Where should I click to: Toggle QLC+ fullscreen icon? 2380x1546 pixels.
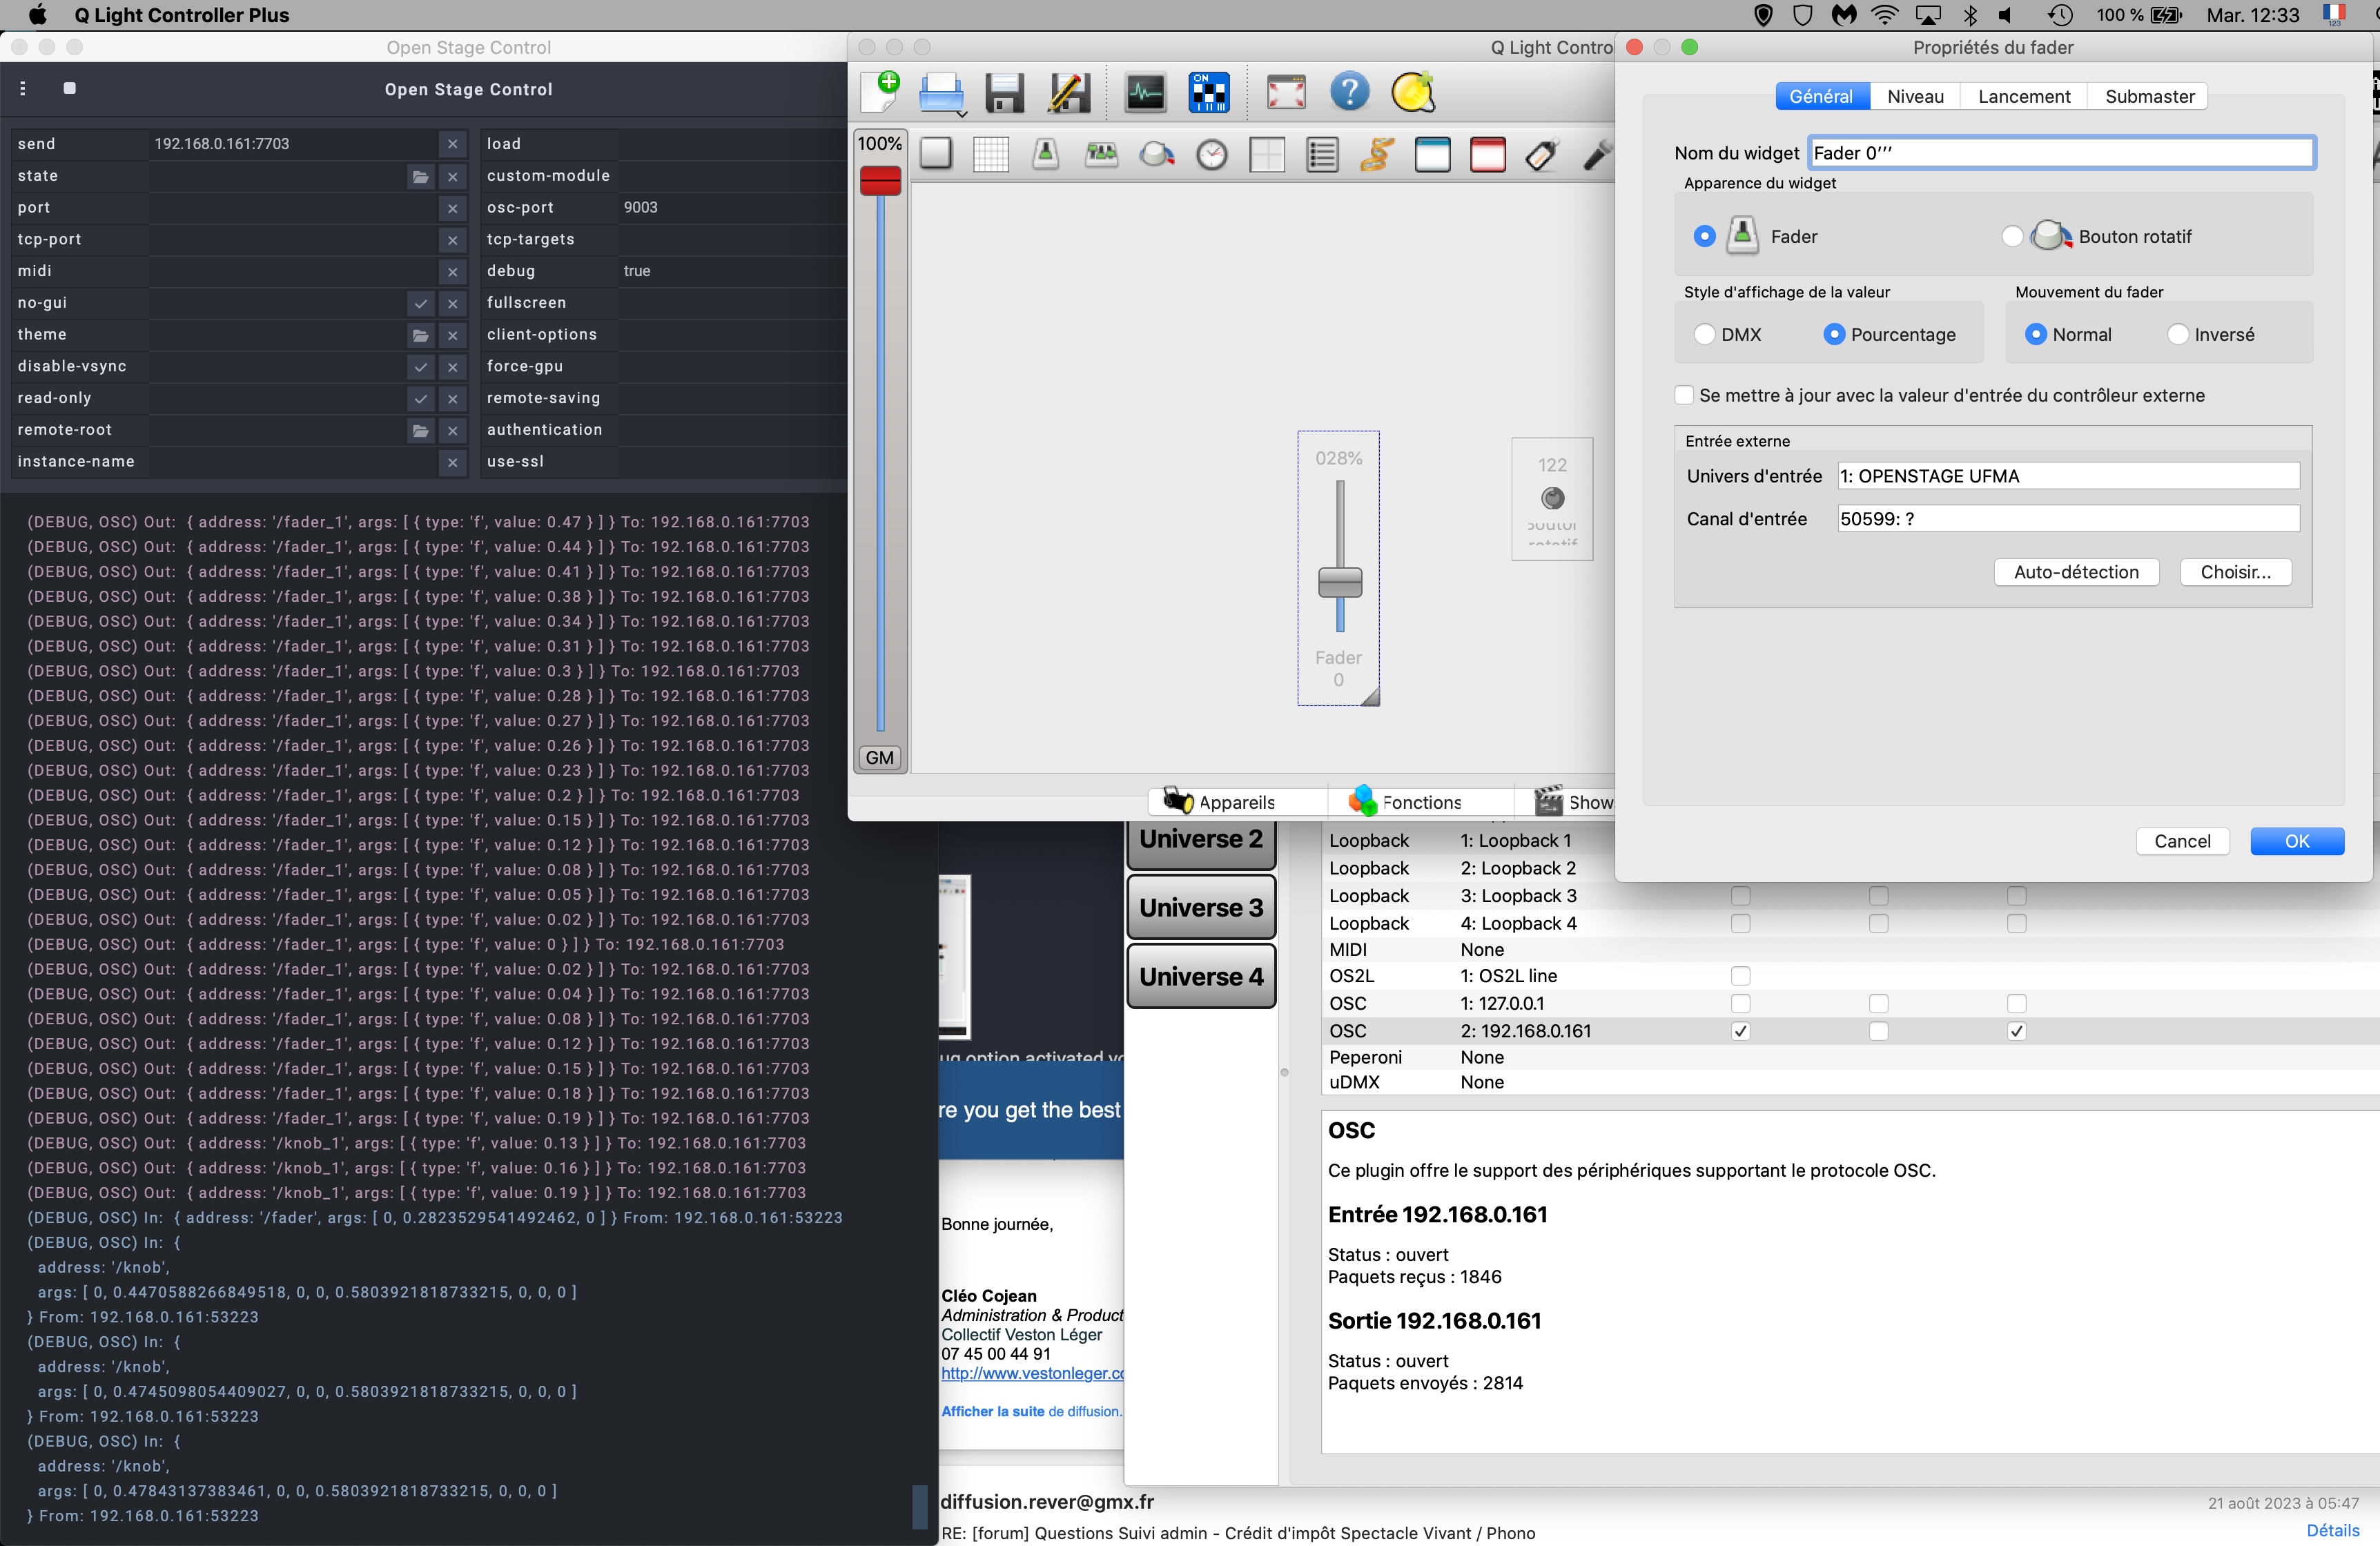[1286, 92]
